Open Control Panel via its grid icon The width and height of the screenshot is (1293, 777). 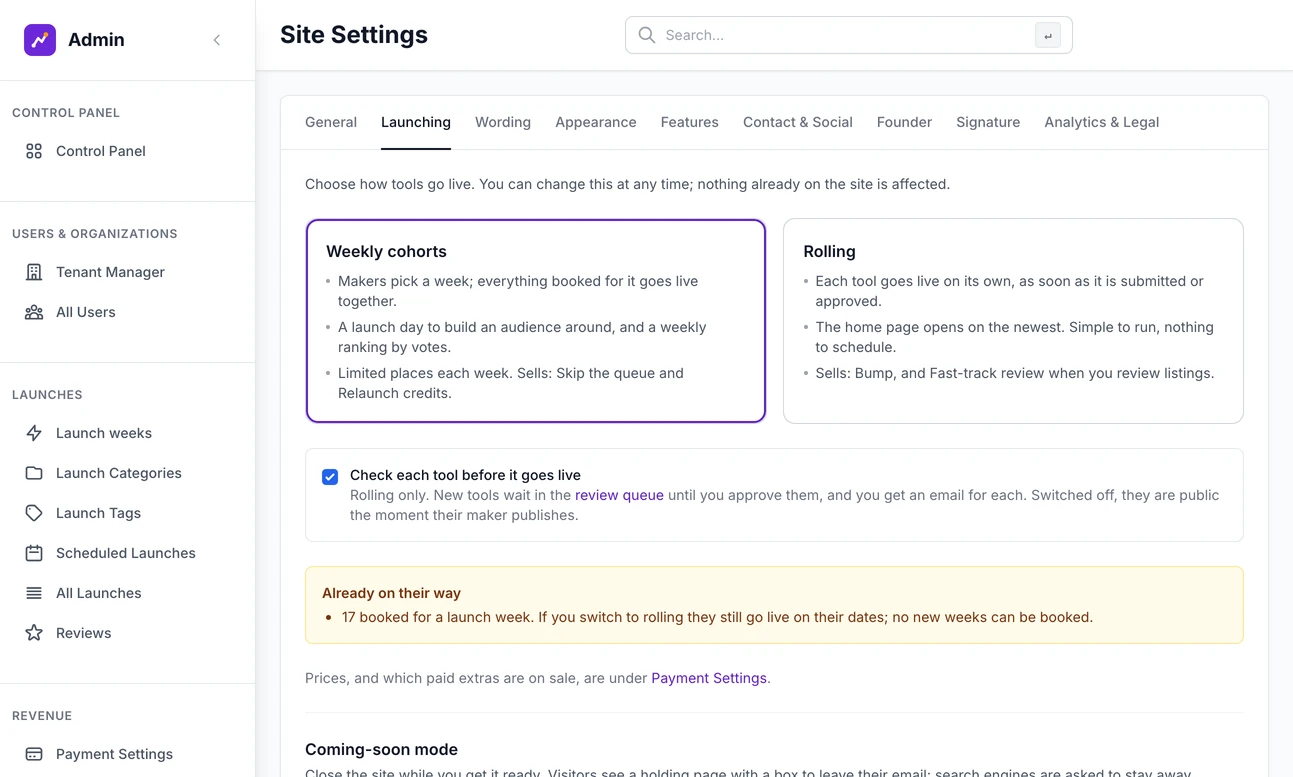[x=34, y=151]
